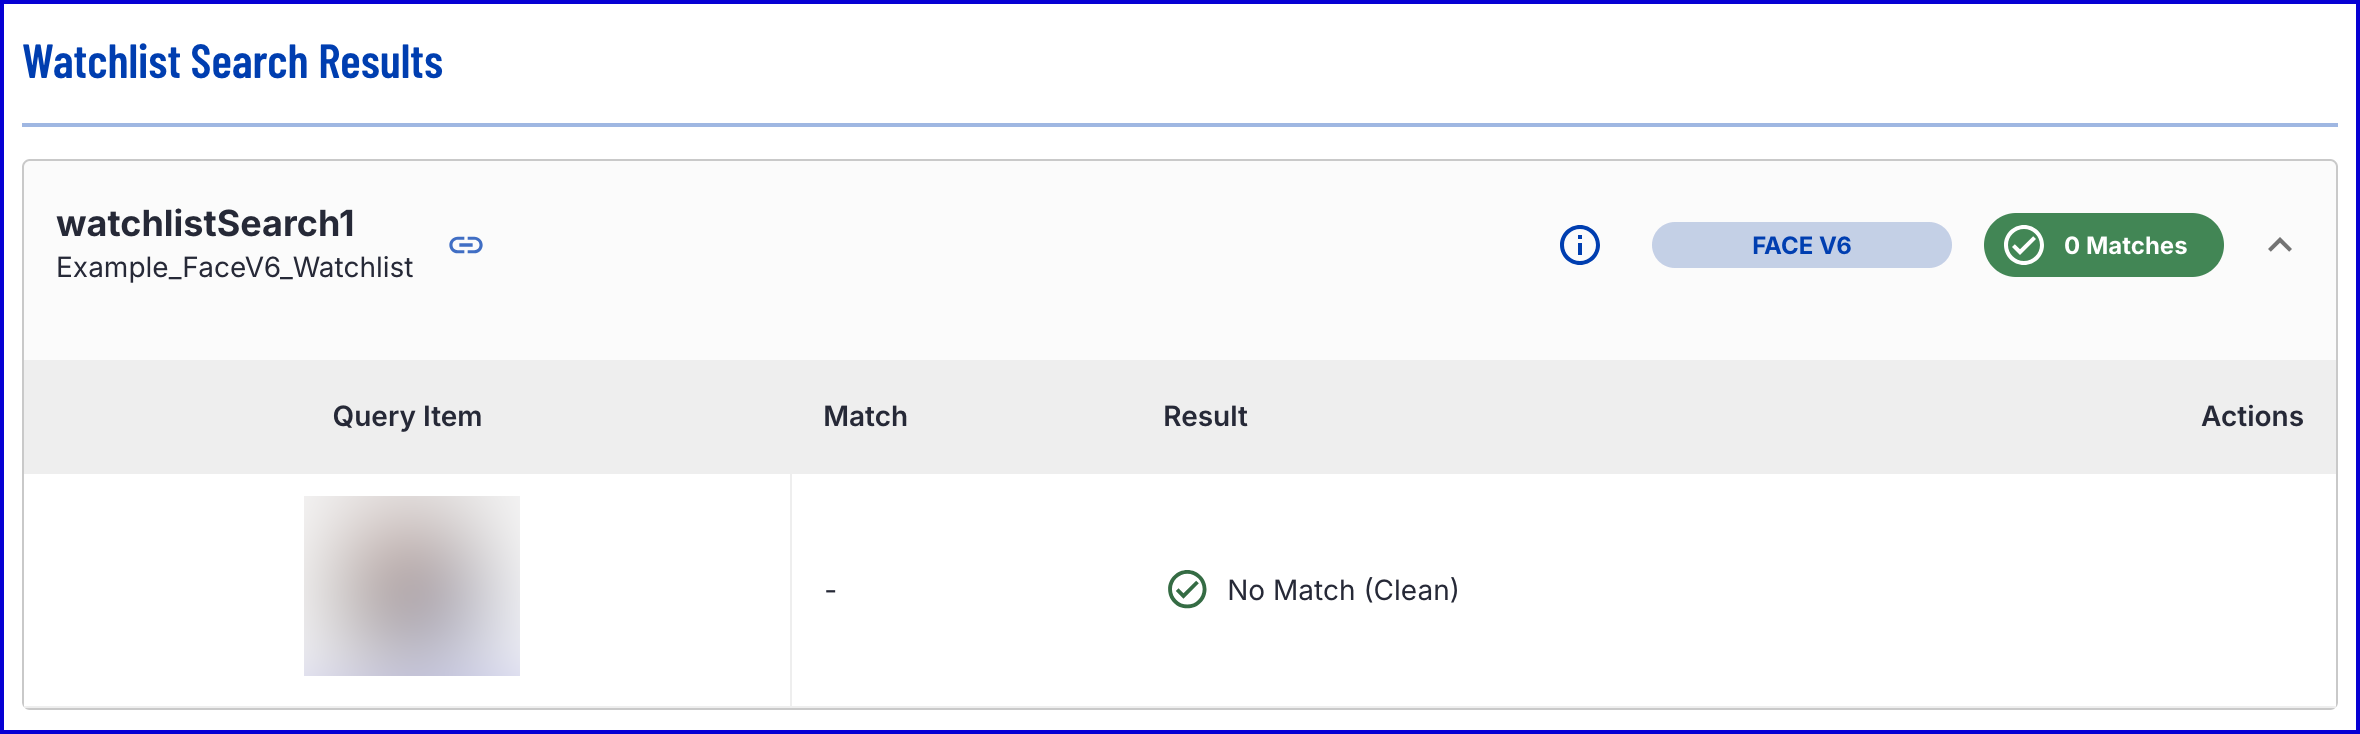
Task: Click the copy link icon beside watchlistSearch1
Action: pos(466,245)
